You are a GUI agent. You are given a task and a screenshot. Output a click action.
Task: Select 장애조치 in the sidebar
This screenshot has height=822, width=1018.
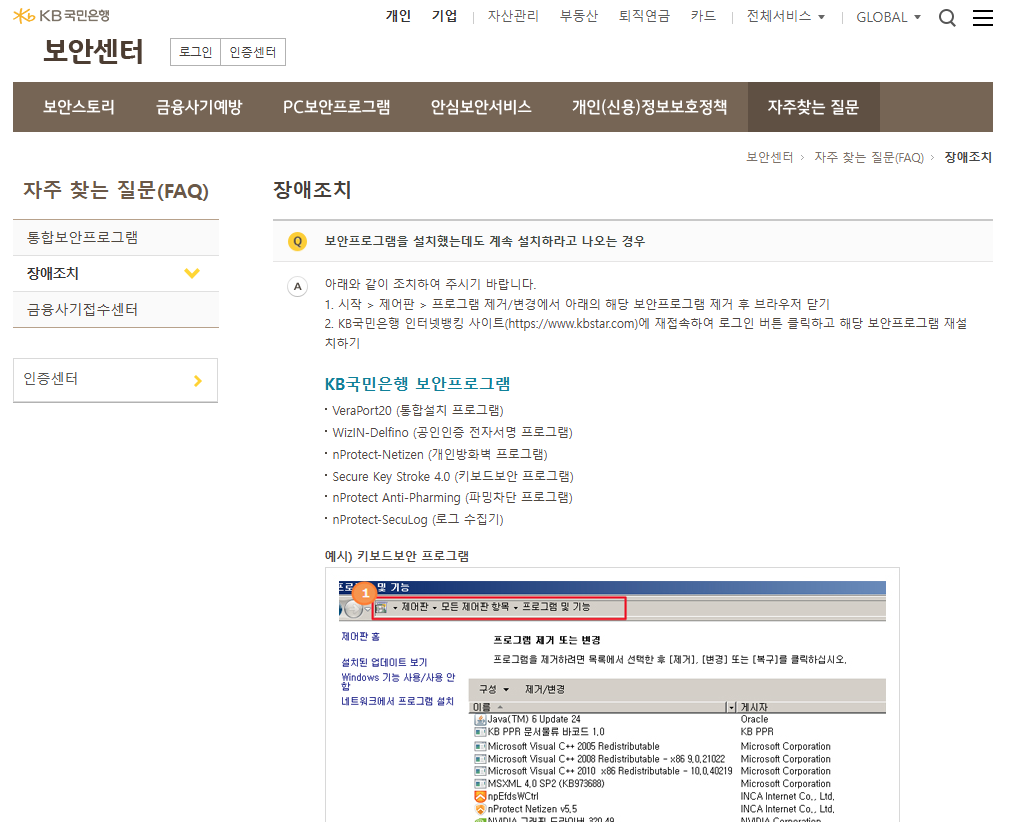(x=116, y=273)
